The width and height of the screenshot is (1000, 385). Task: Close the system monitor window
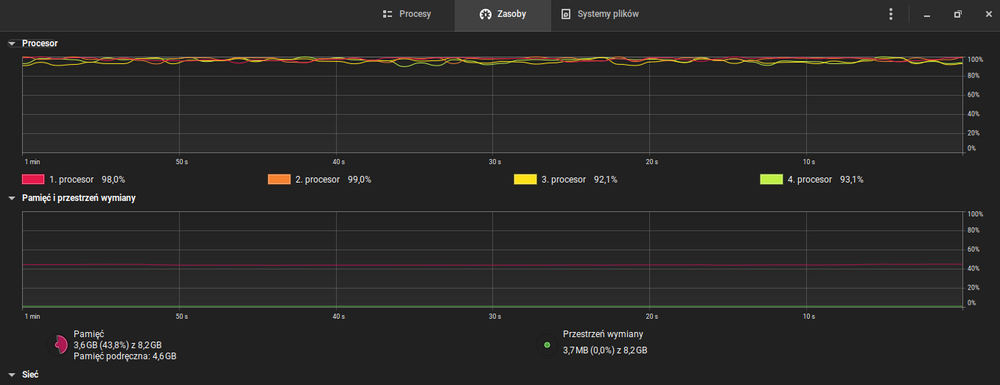click(x=988, y=15)
